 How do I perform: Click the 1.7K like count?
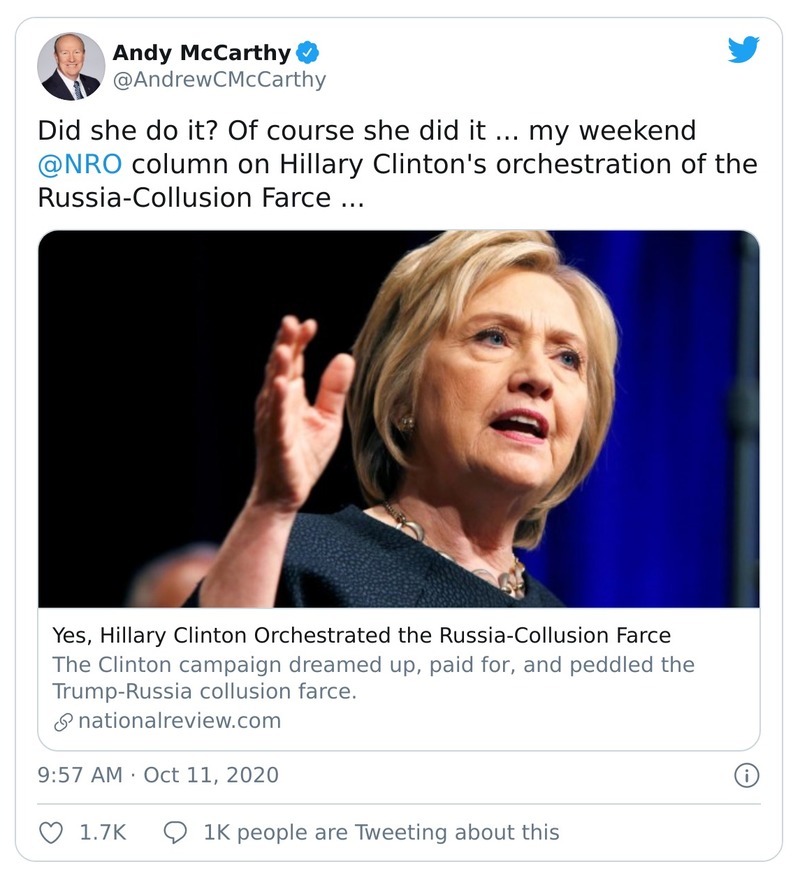click(103, 832)
